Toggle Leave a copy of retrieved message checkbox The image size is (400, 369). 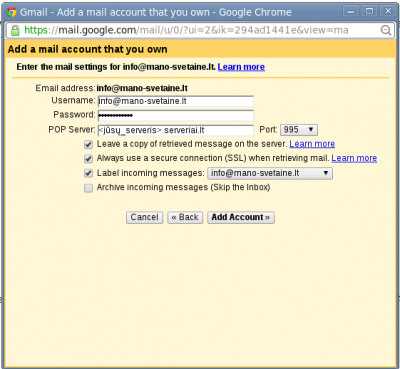[88, 145]
